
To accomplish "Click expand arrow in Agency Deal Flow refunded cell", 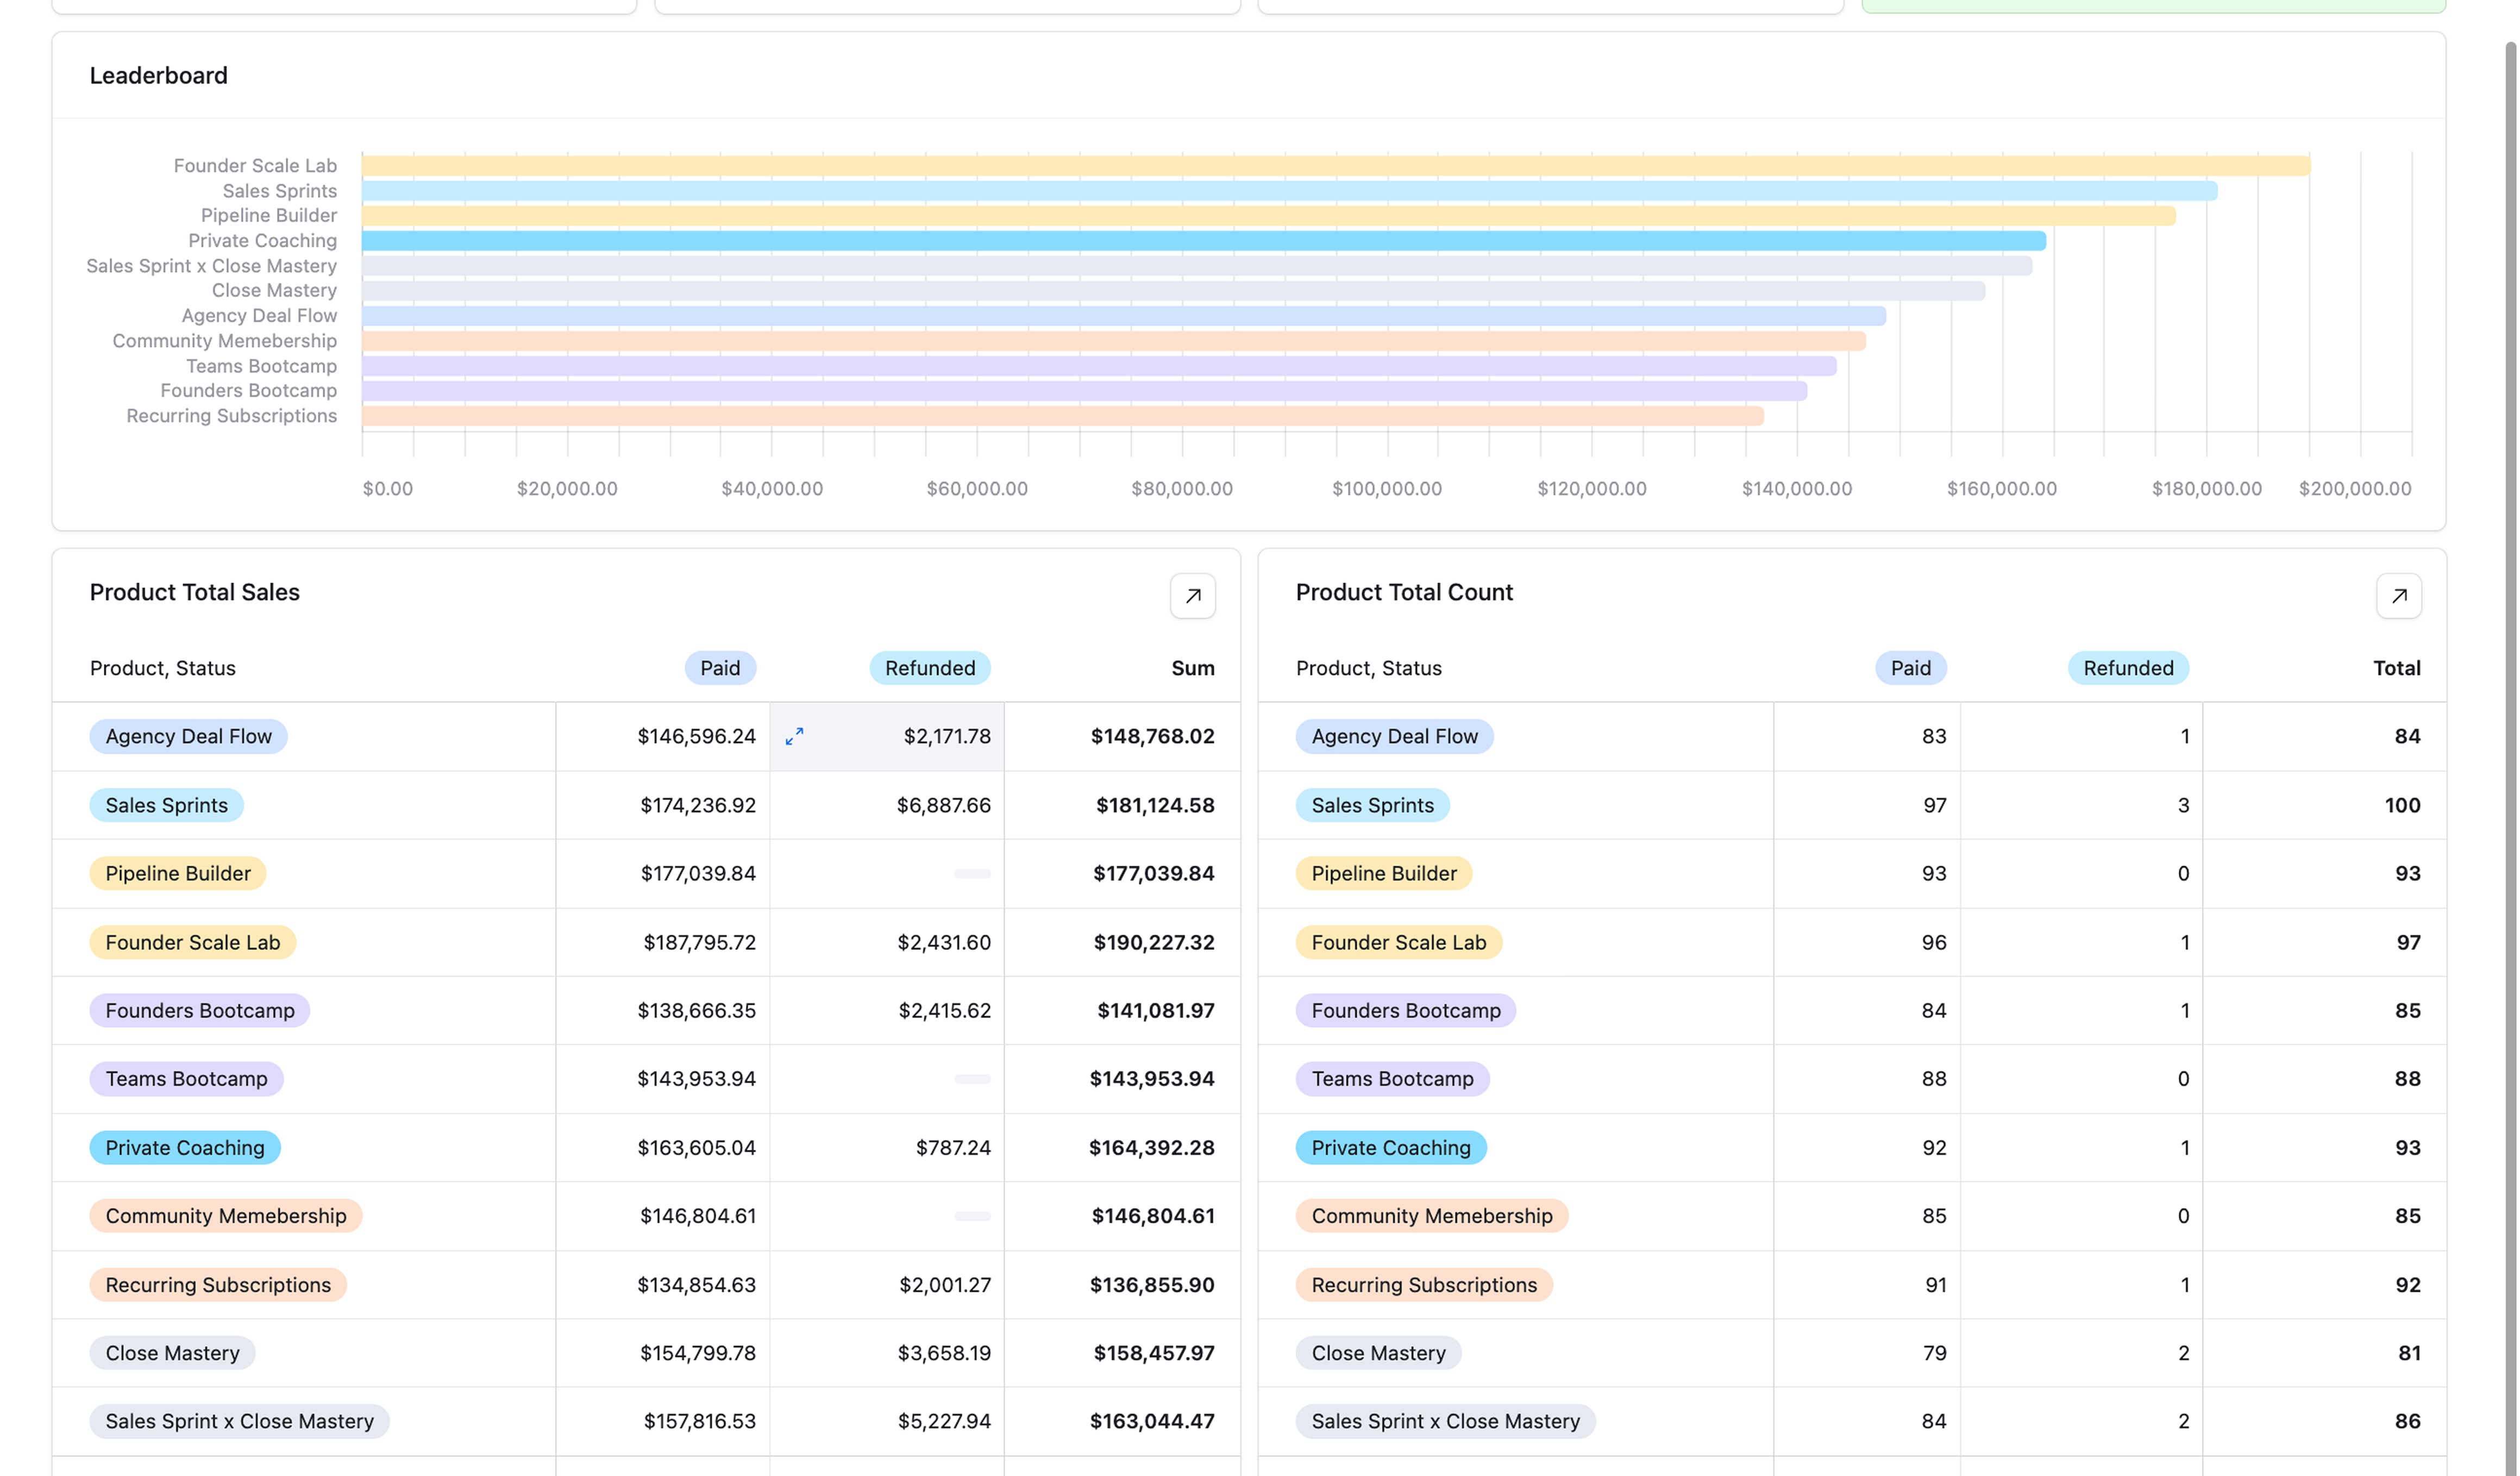I will (795, 736).
